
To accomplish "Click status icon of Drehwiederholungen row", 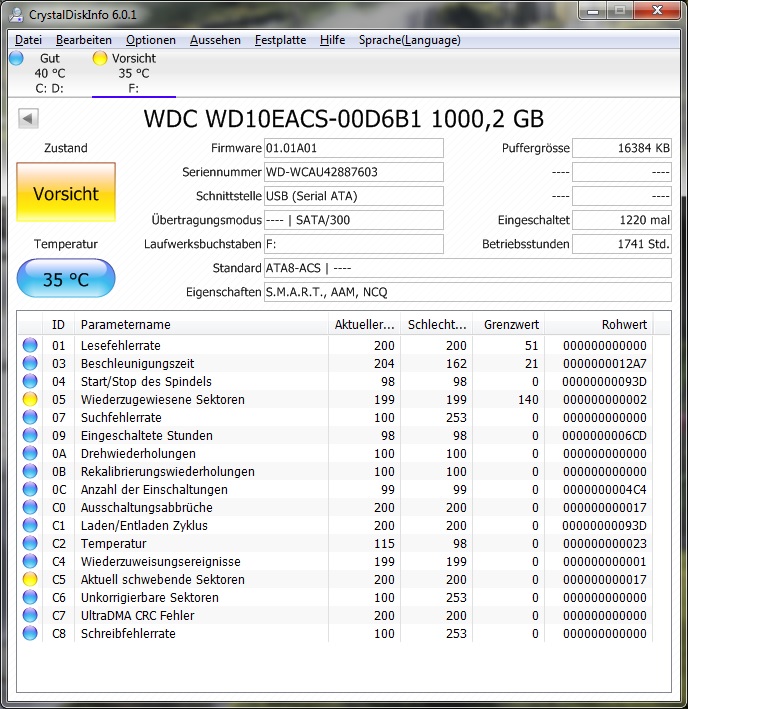I will point(30,453).
